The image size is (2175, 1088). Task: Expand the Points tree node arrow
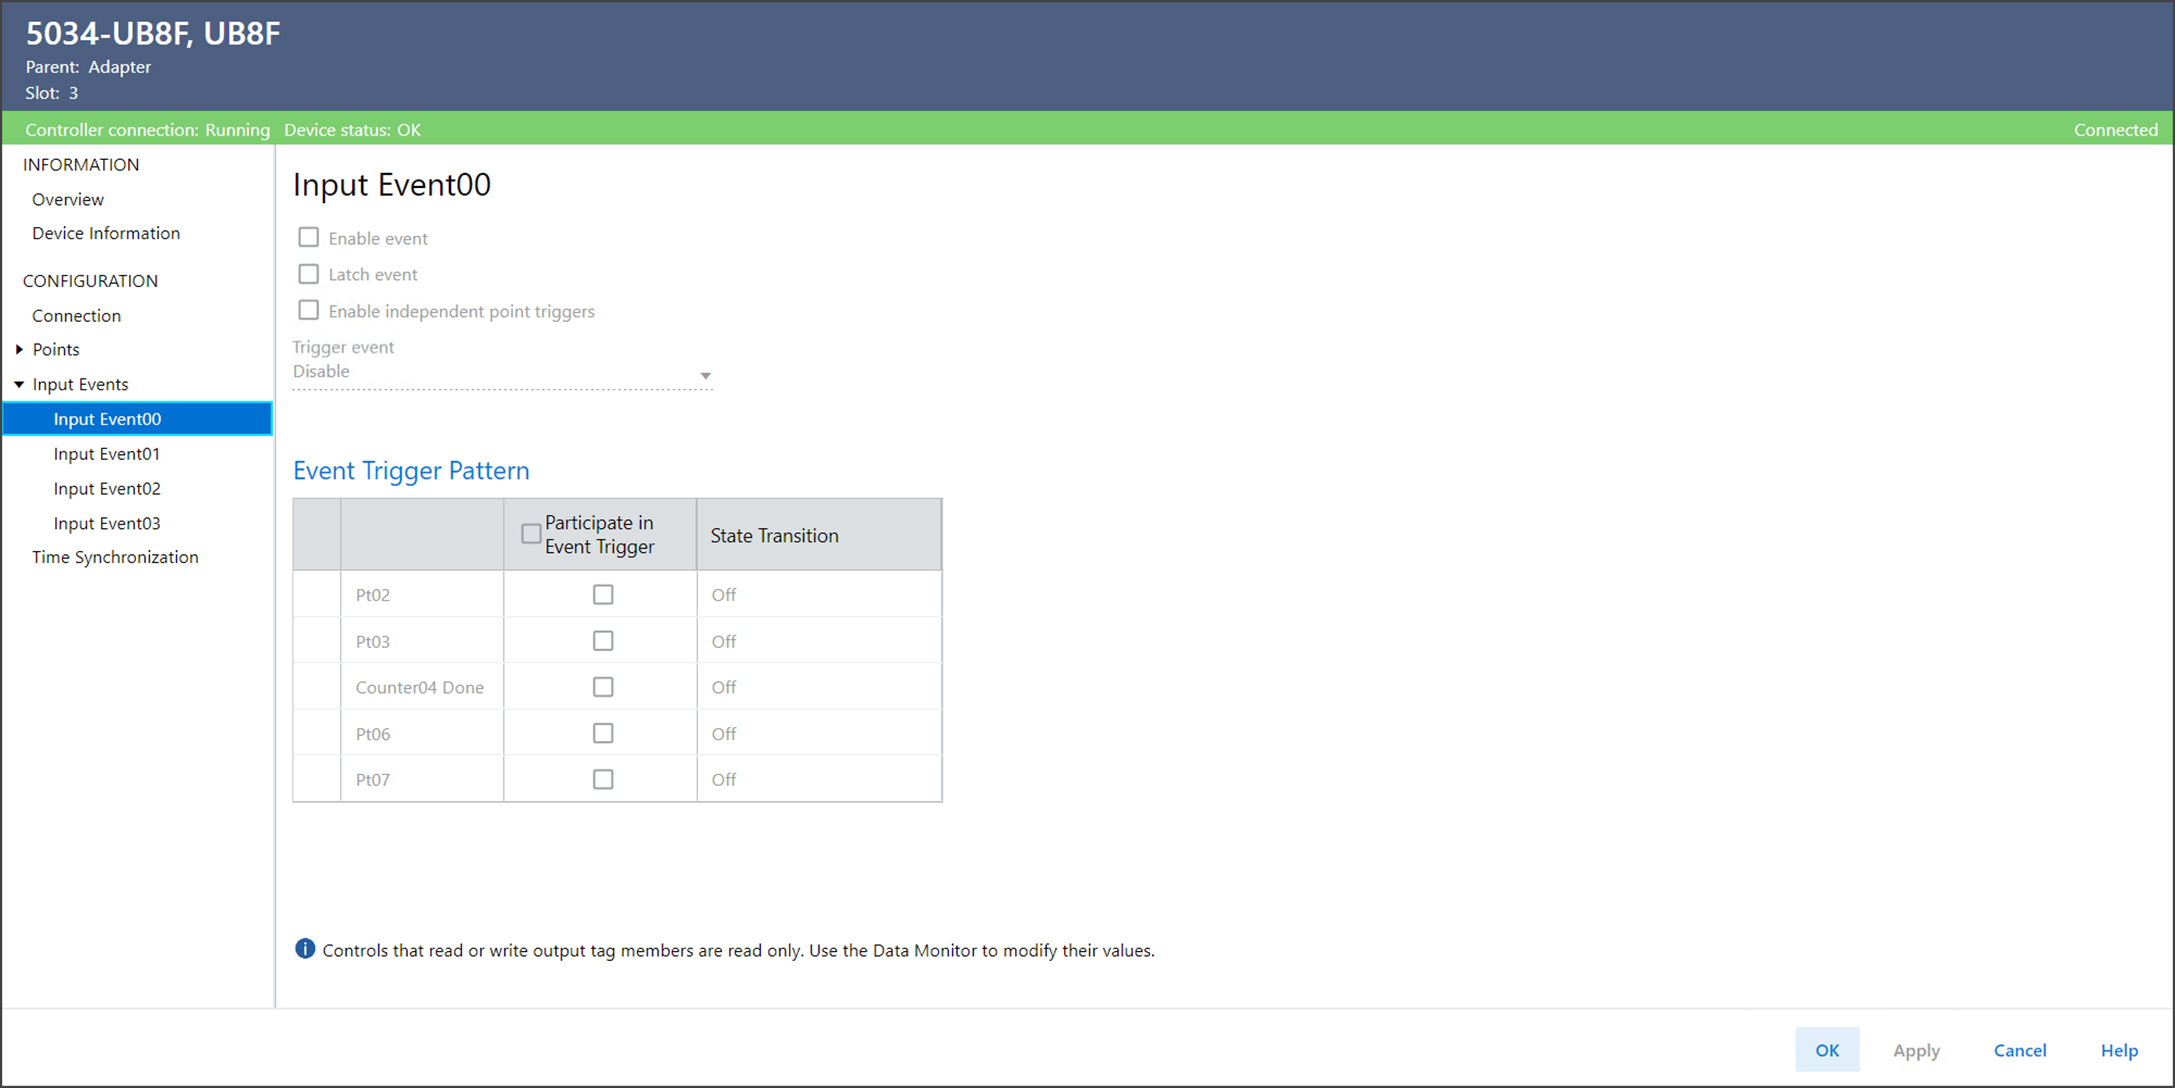(19, 349)
